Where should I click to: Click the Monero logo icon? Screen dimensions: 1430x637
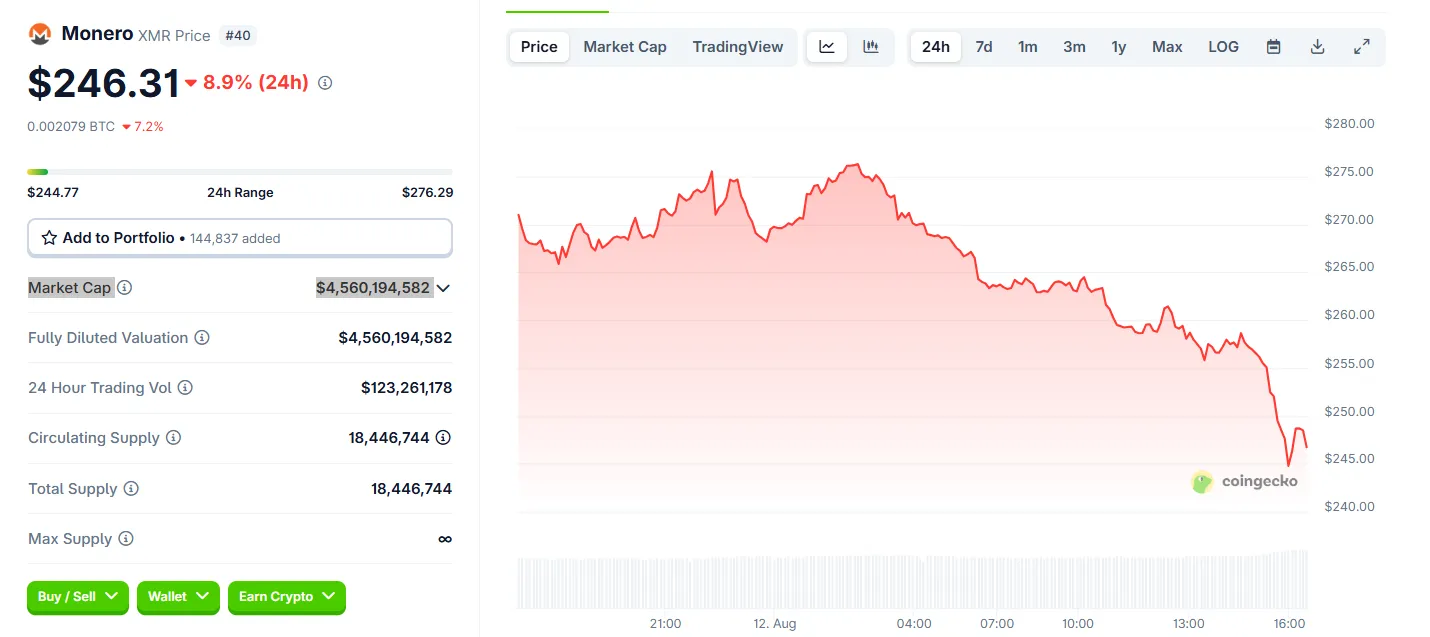click(x=40, y=34)
